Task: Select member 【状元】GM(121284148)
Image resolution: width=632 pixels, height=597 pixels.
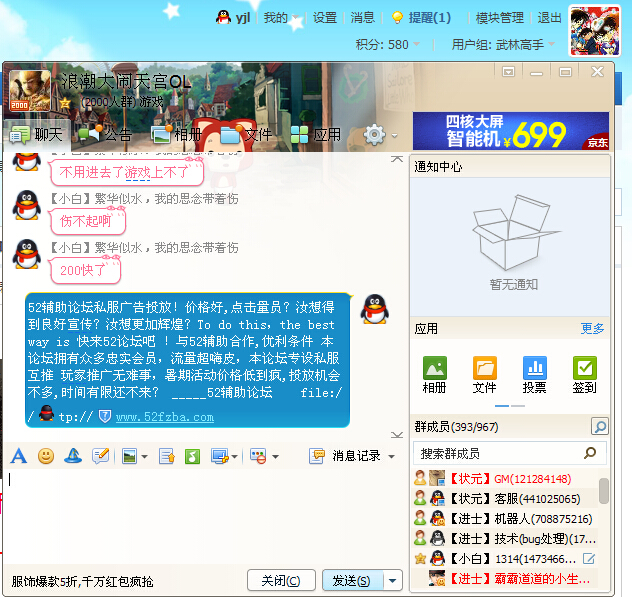Action: [x=505, y=478]
